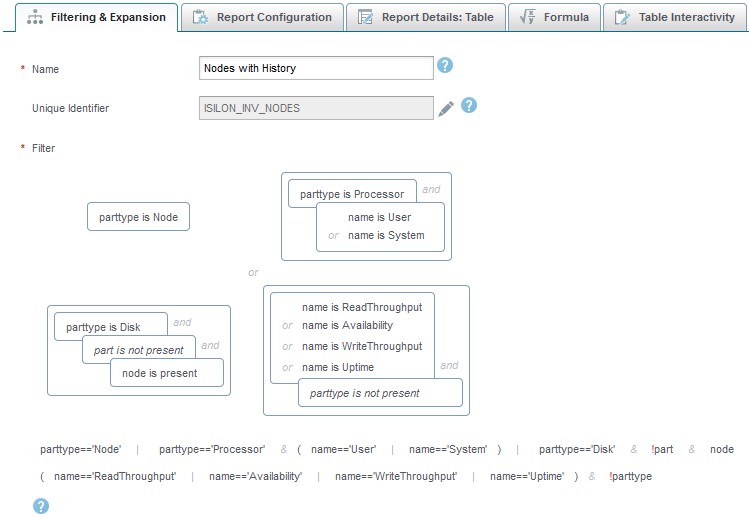Click name=='ReadThroughput' in the expression
Image resolution: width=749 pixels, height=517 pixels.
click(115, 476)
